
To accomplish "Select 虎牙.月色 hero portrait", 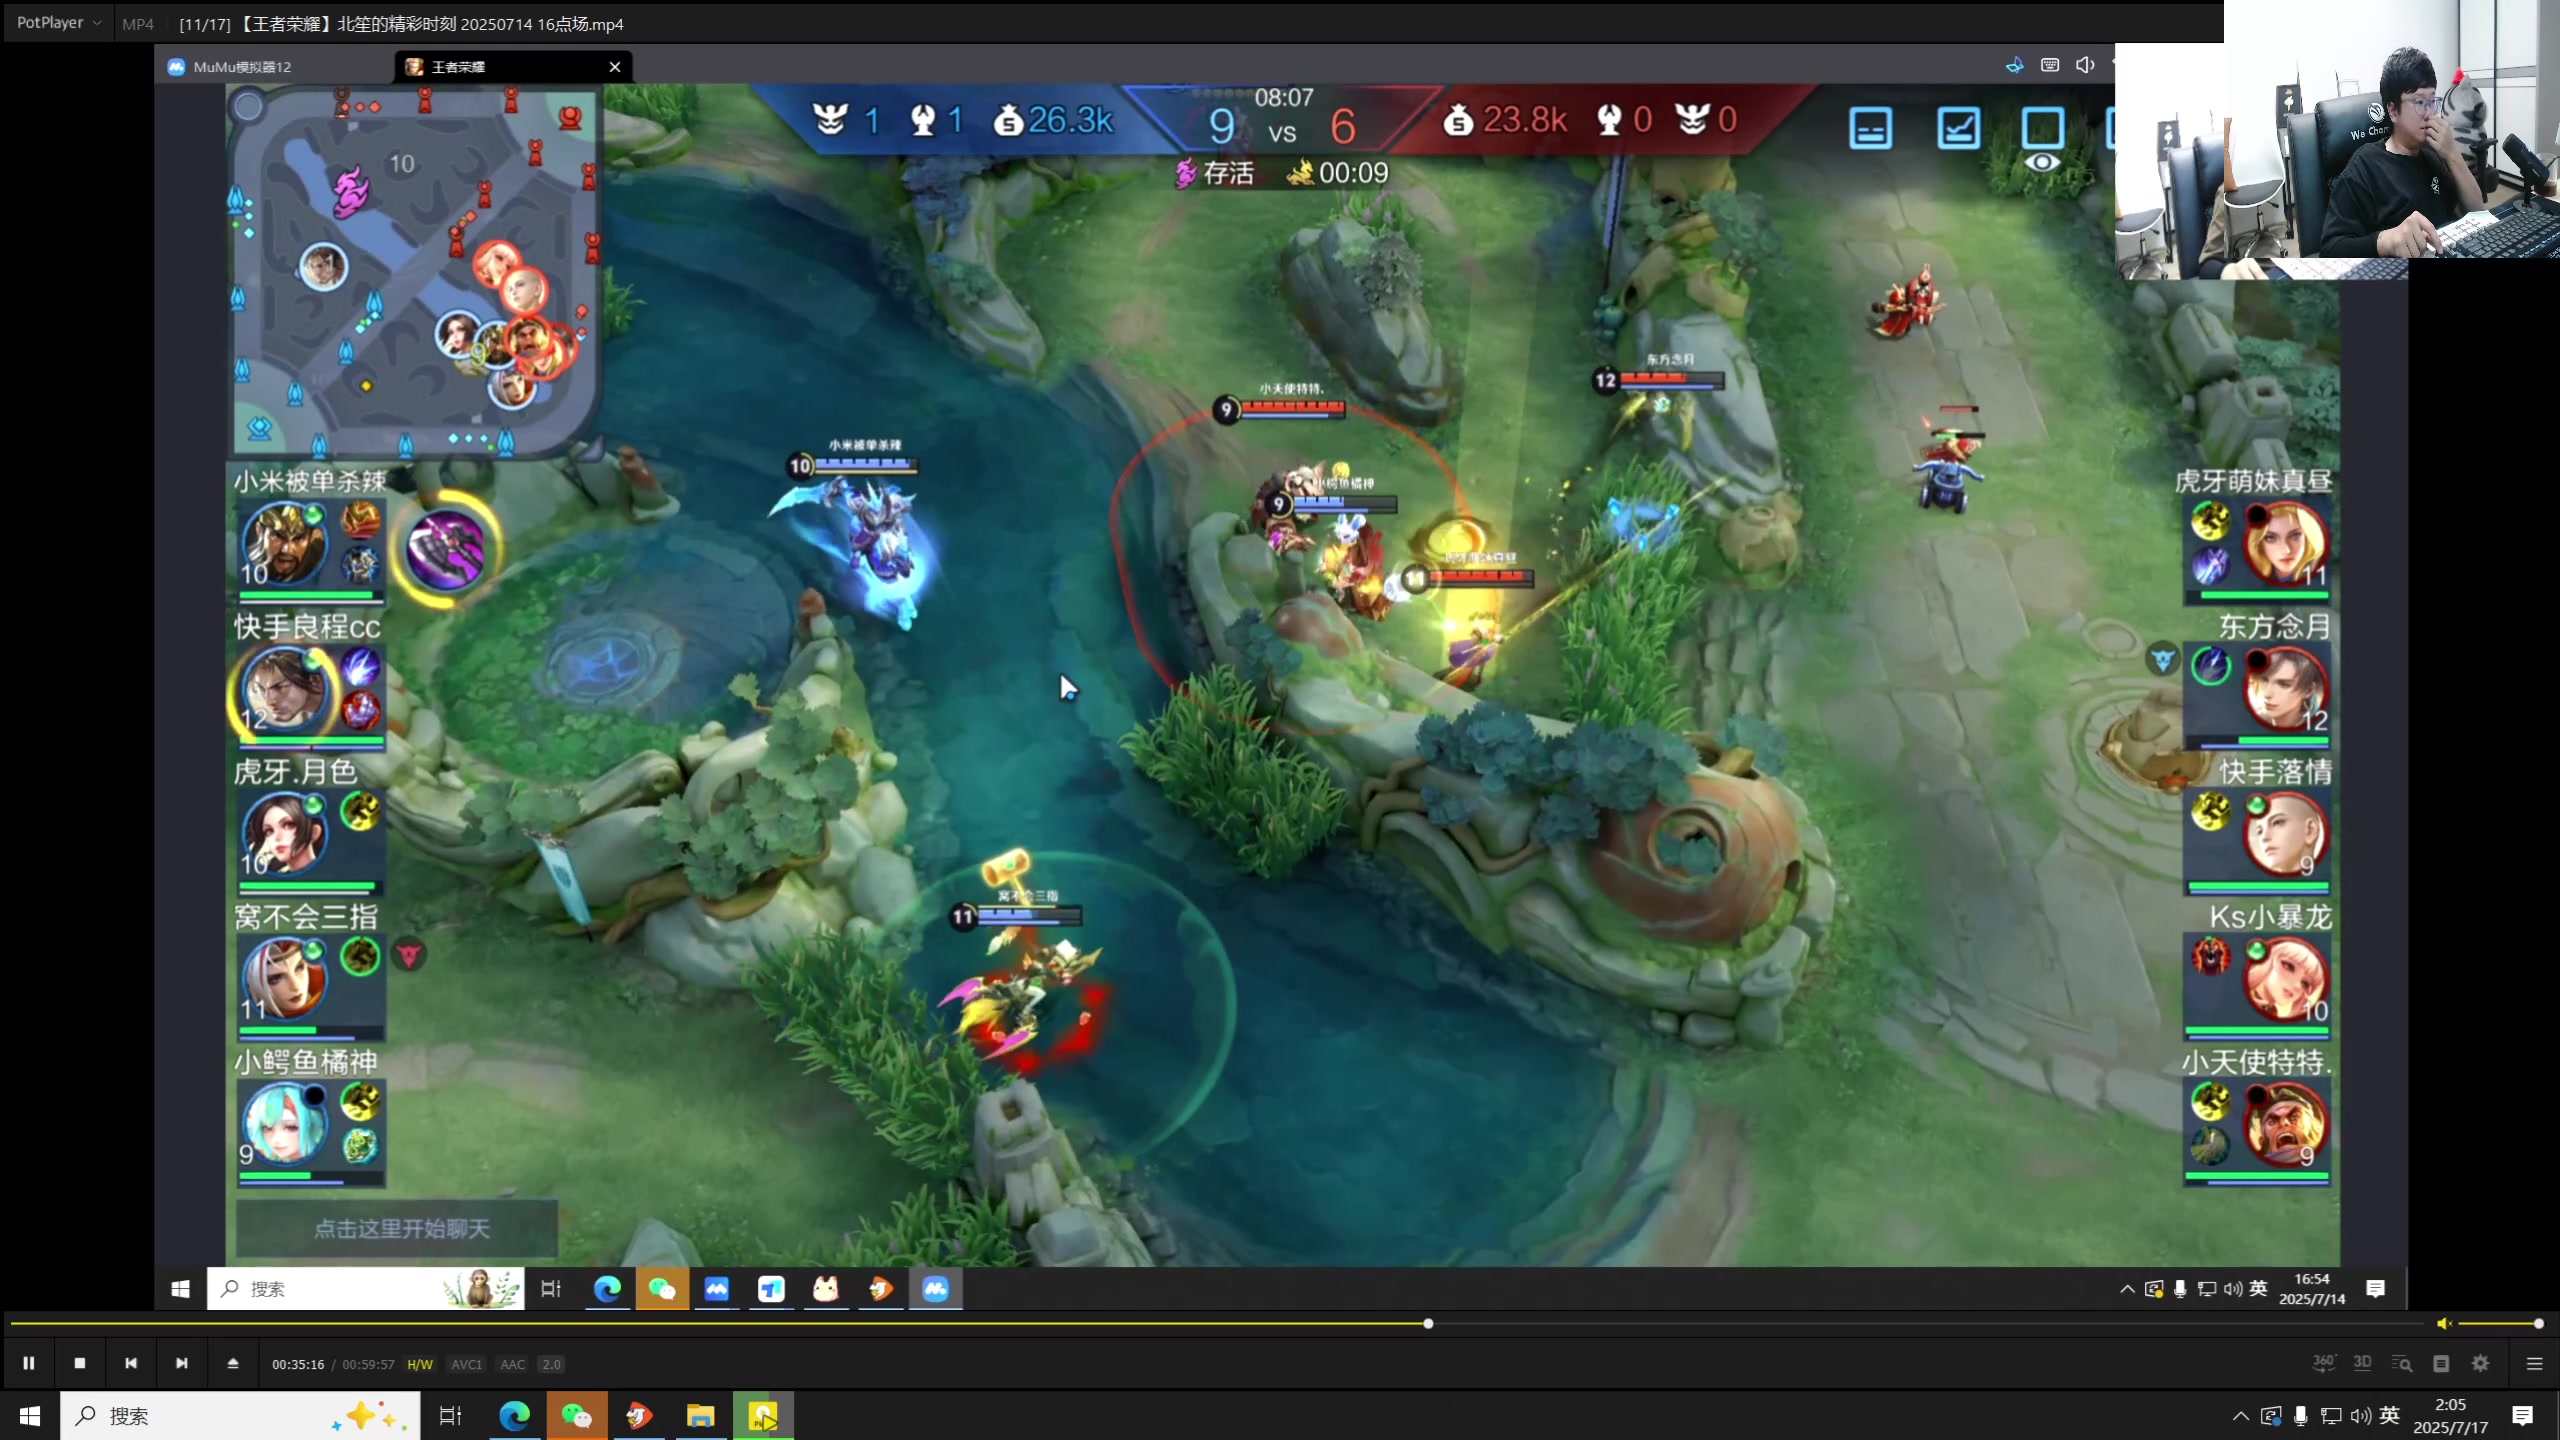I will click(x=285, y=835).
